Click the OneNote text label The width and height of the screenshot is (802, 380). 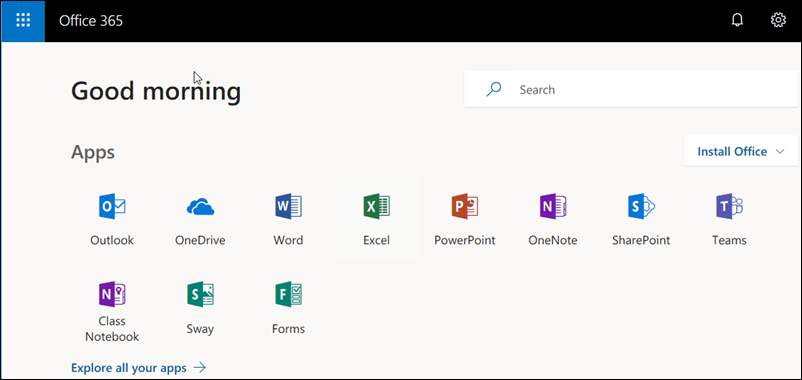click(553, 240)
